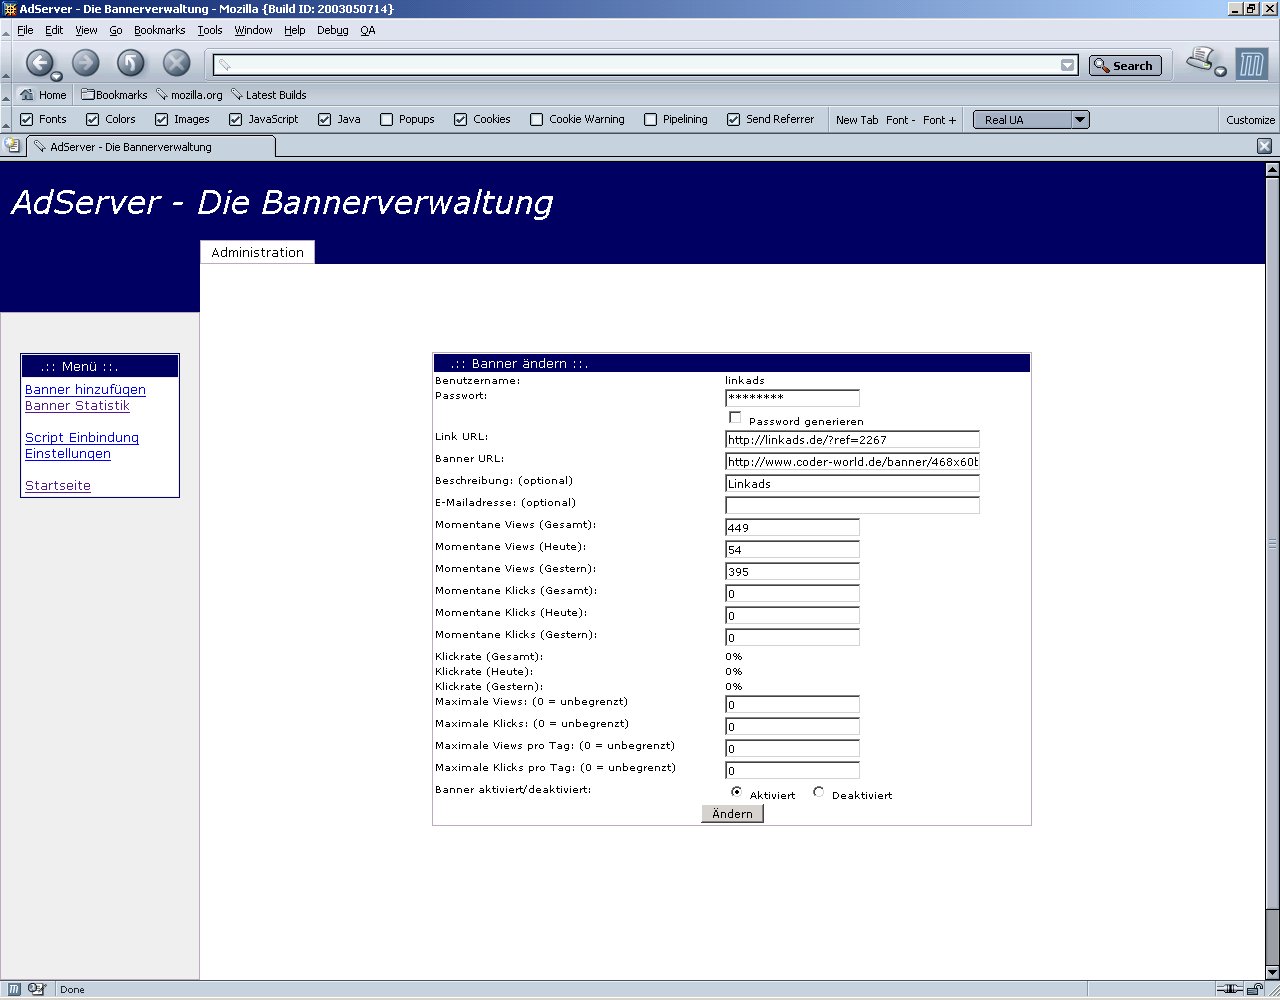Toggle the Java checkbox
The image size is (1280, 1000).
click(x=325, y=120)
